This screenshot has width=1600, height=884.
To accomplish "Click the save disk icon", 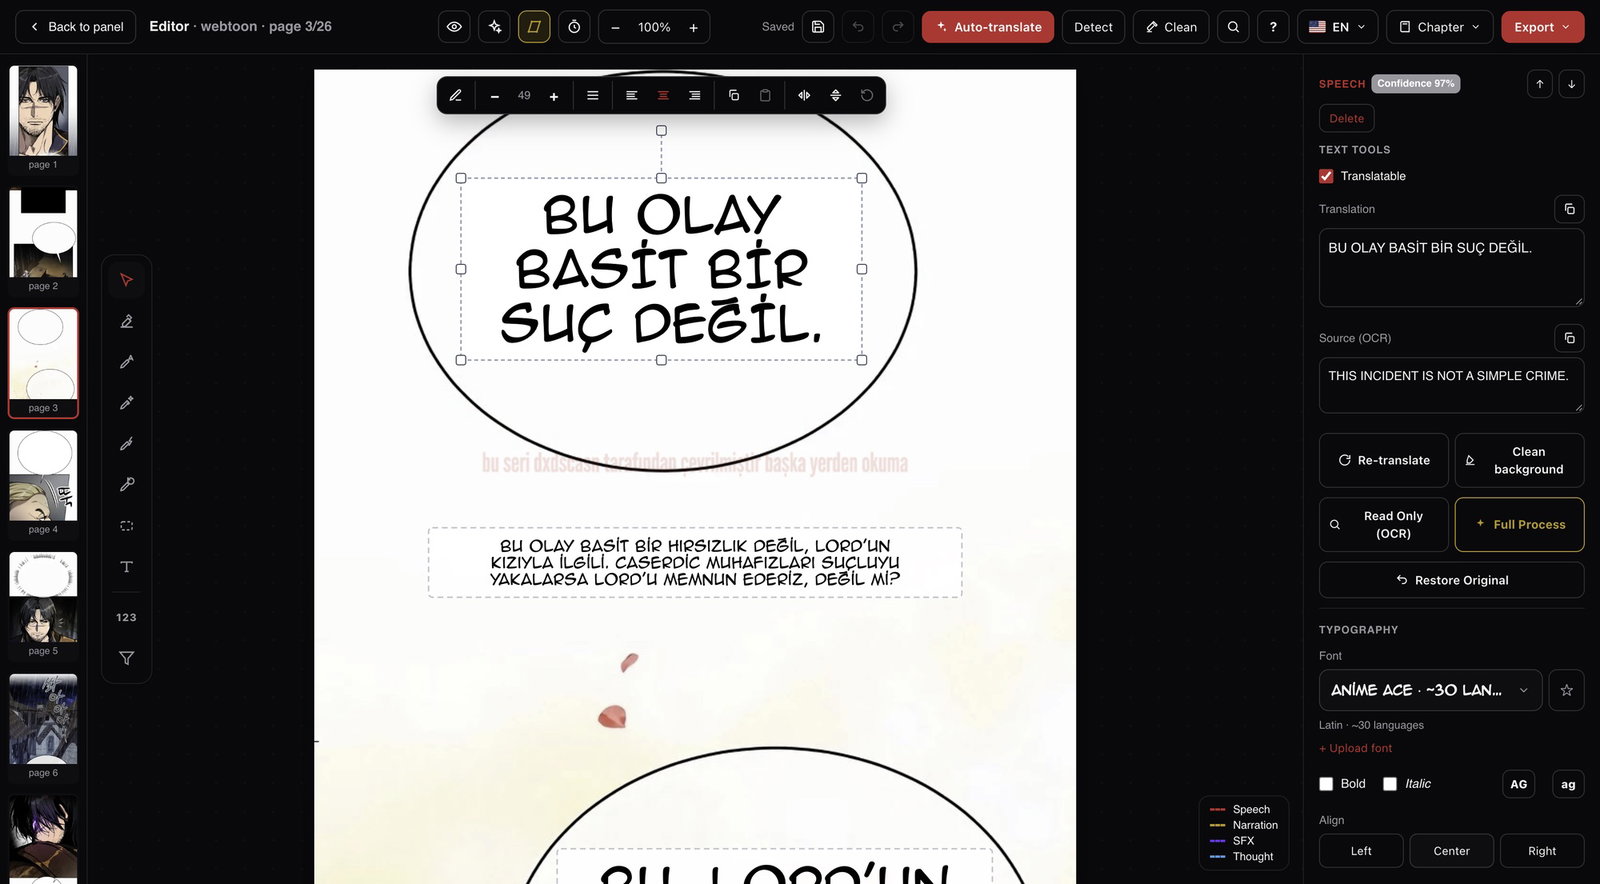I will click(818, 27).
